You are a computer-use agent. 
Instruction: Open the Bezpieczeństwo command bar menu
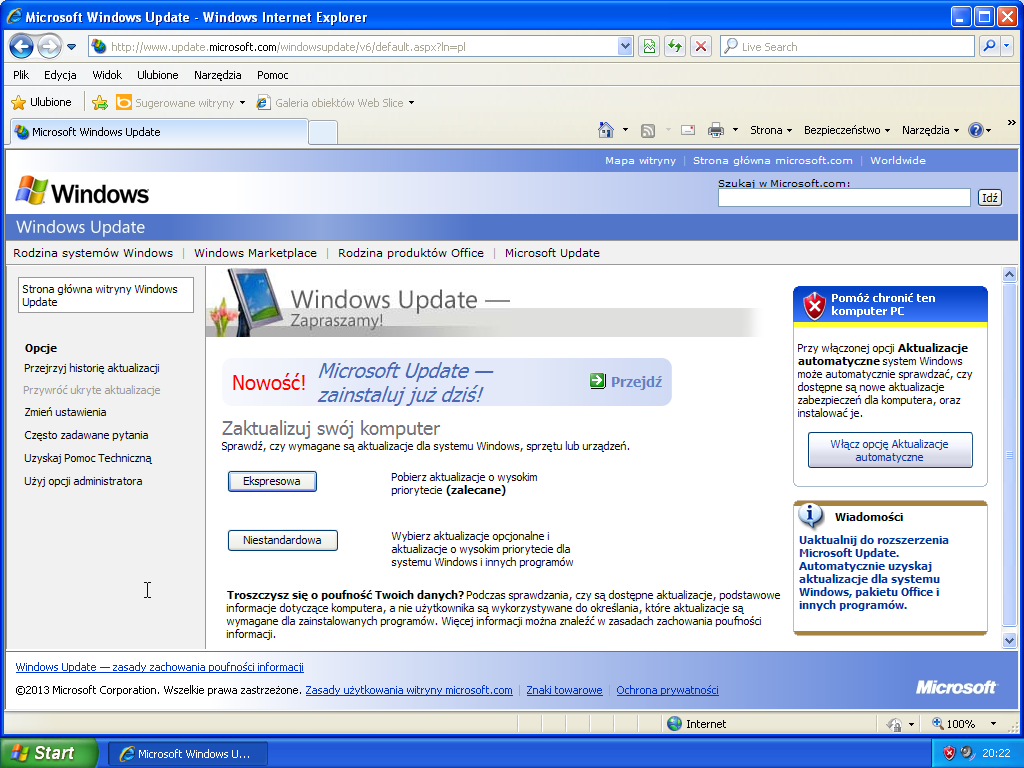point(847,130)
